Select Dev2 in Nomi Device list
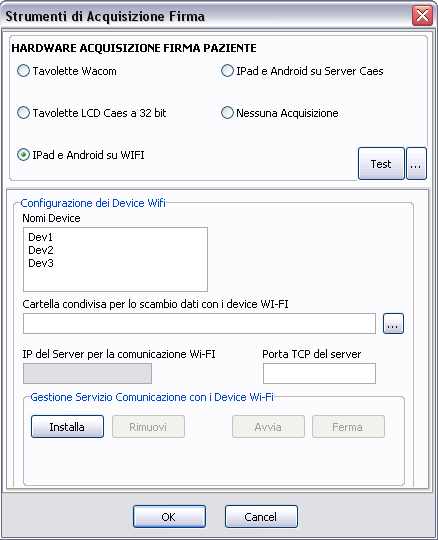 tap(41, 250)
